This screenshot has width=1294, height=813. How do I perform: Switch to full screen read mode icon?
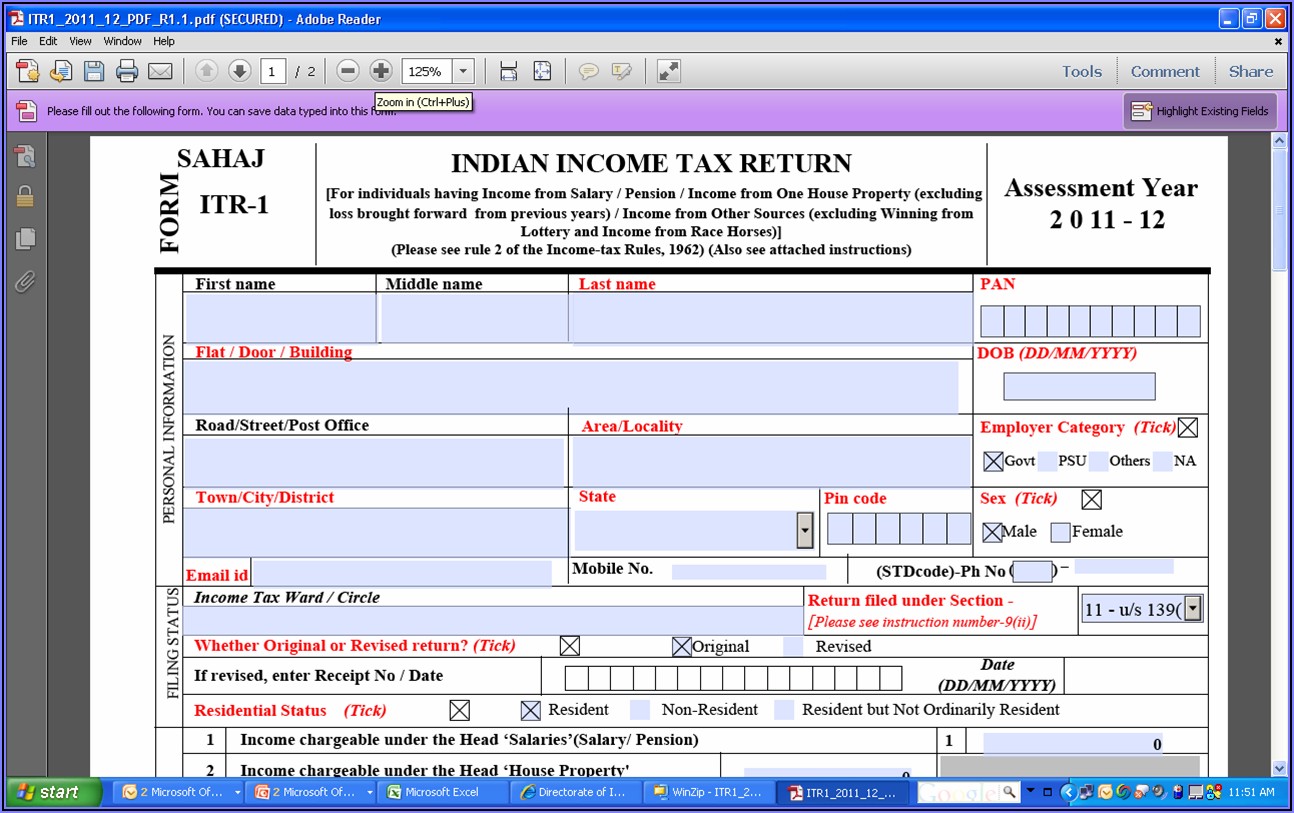(x=668, y=71)
